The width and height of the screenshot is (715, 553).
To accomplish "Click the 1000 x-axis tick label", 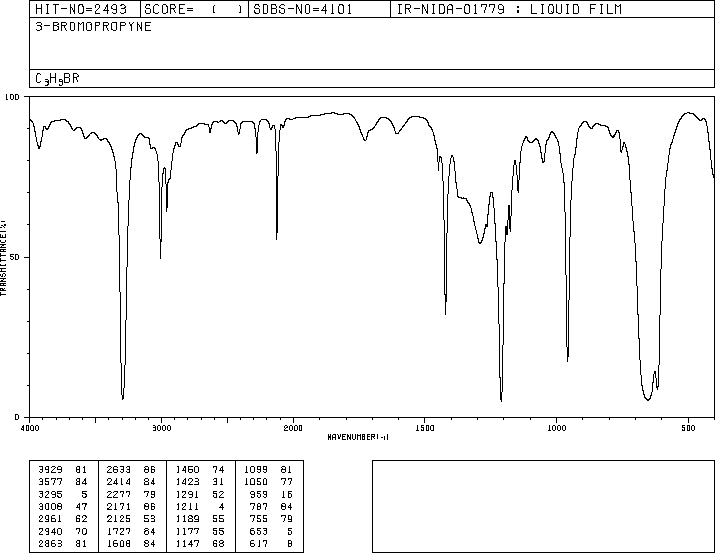I will pos(556,428).
